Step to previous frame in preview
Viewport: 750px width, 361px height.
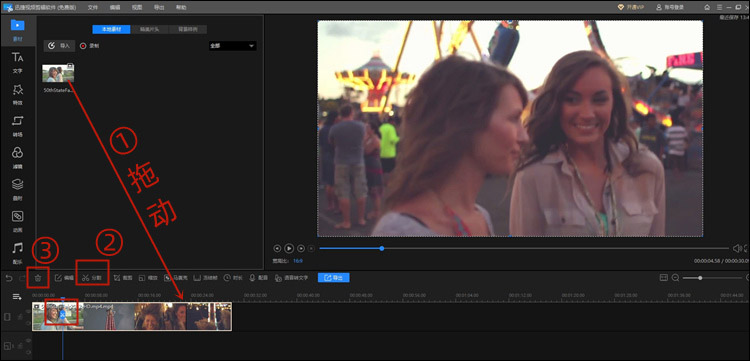(x=277, y=248)
